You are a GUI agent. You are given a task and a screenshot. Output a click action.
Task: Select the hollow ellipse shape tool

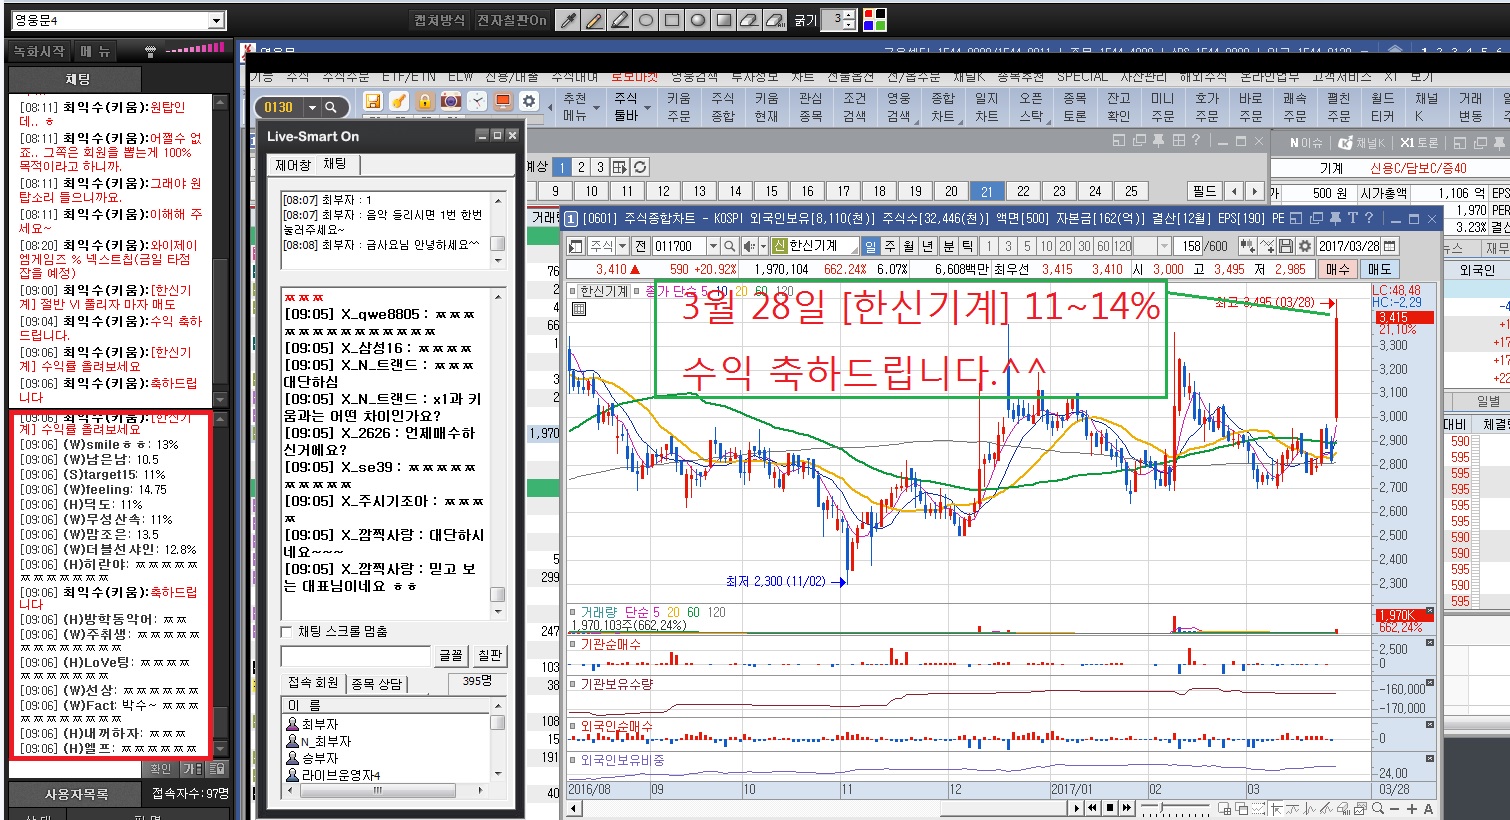pyautogui.click(x=646, y=20)
